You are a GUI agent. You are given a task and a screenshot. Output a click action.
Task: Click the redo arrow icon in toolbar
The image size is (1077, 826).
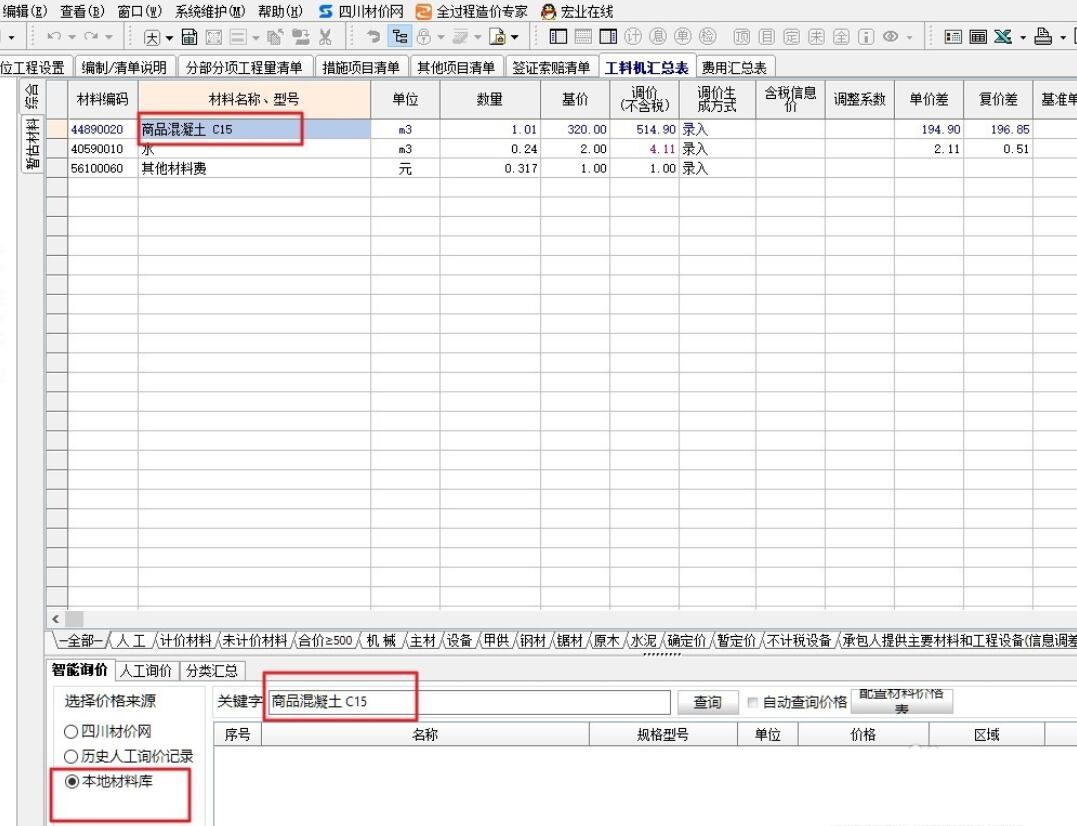(x=91, y=36)
